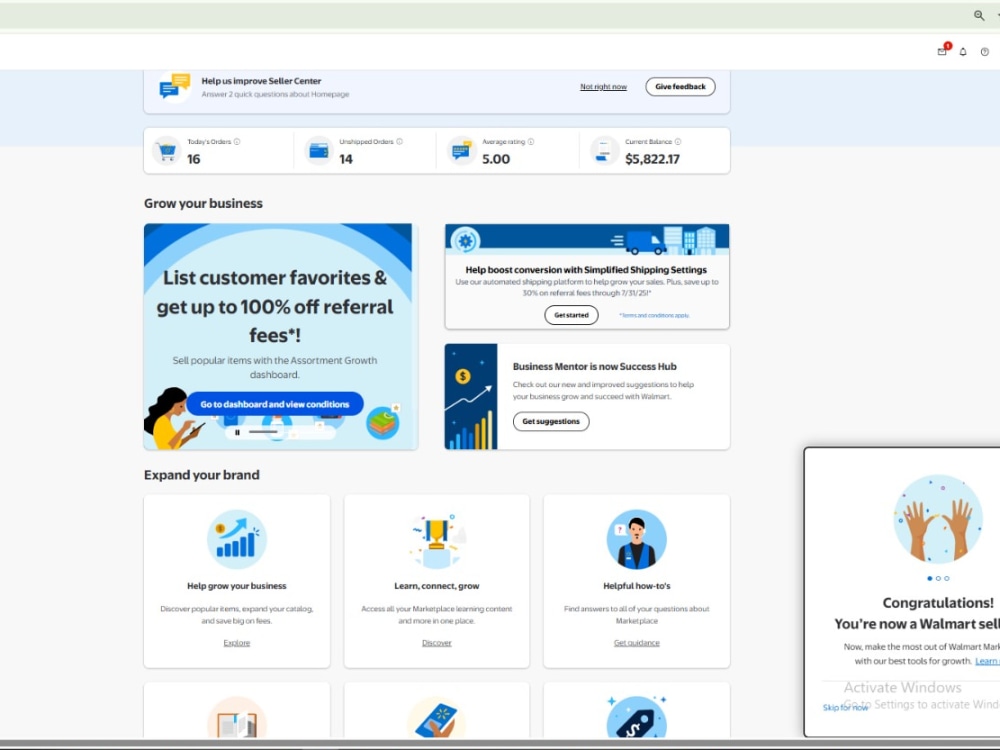Show info for Current Balance
The width and height of the screenshot is (1000, 750).
[x=678, y=142]
